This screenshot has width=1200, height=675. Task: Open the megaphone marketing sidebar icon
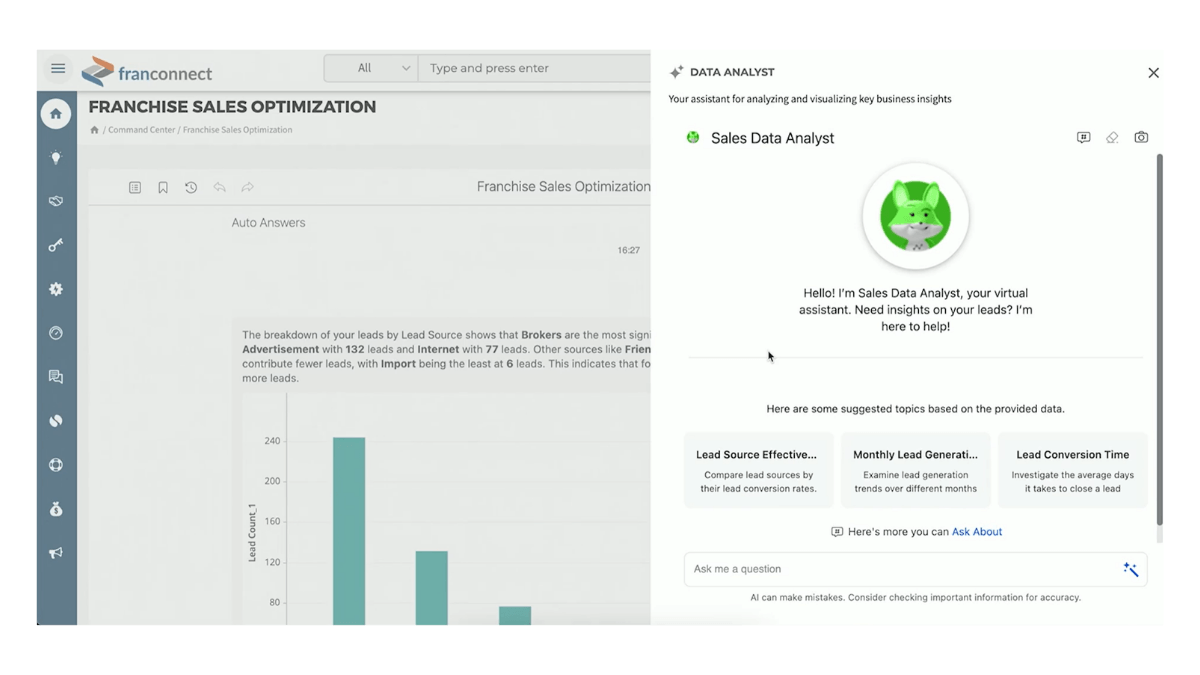pyautogui.click(x=56, y=553)
